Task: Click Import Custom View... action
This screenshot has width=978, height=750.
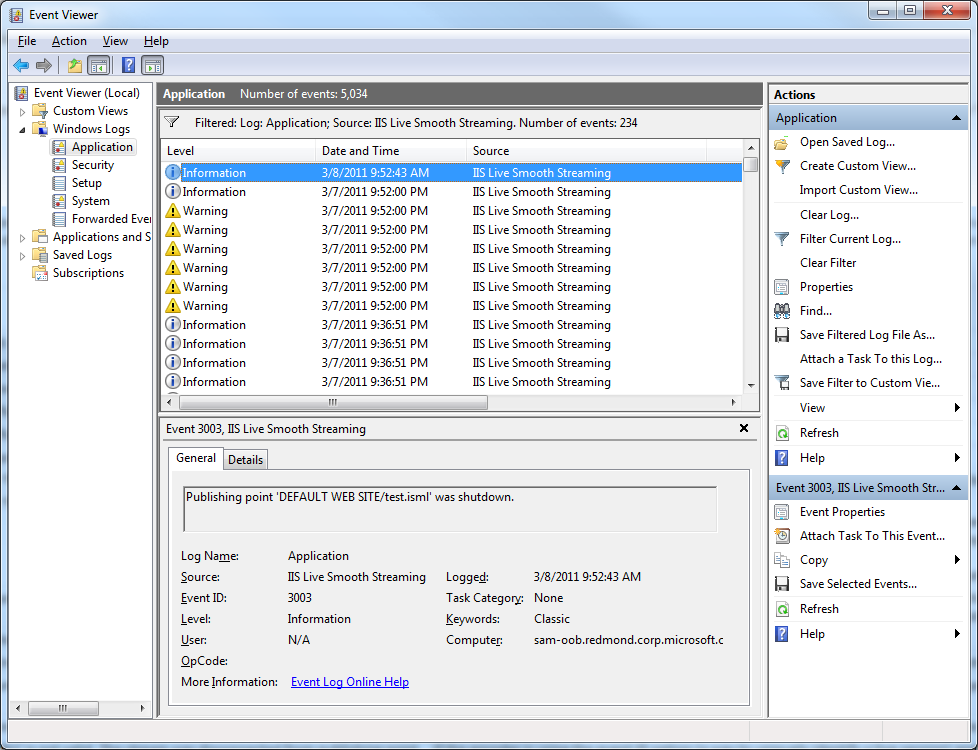Action: point(859,190)
